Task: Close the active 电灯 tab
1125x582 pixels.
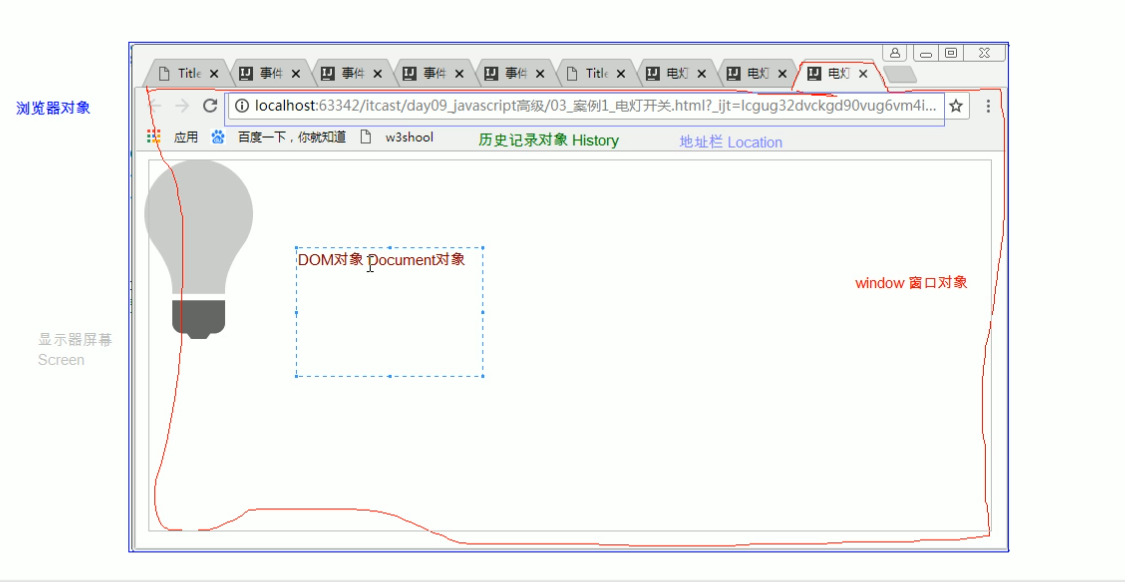Action: tap(863, 73)
